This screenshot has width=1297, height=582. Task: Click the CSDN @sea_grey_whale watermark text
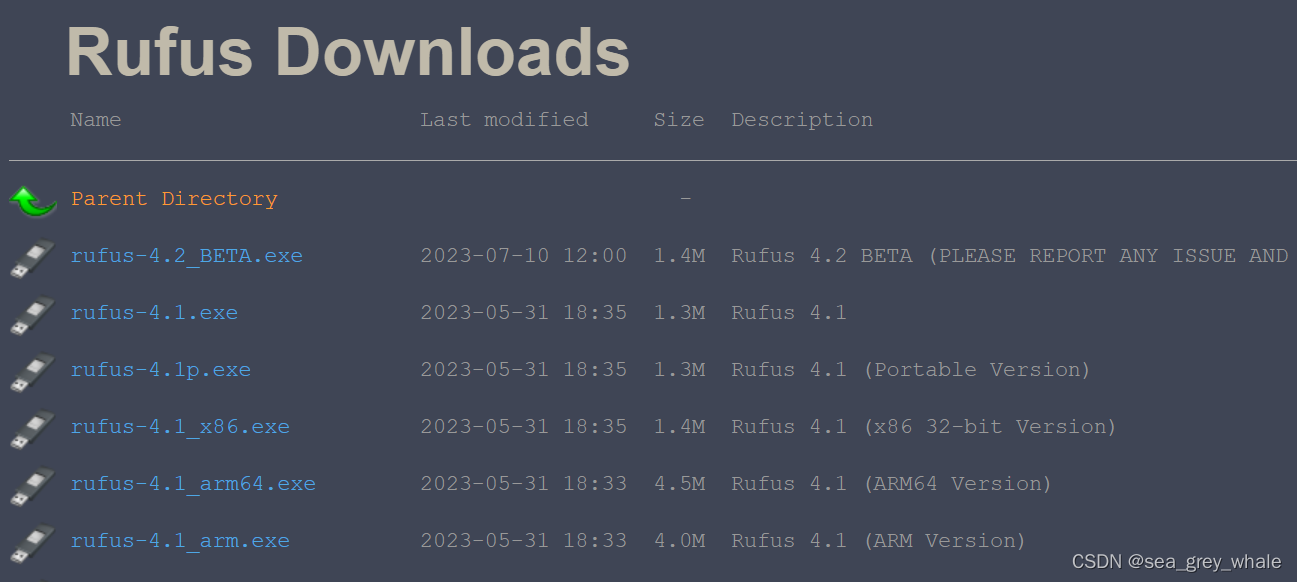1178,561
